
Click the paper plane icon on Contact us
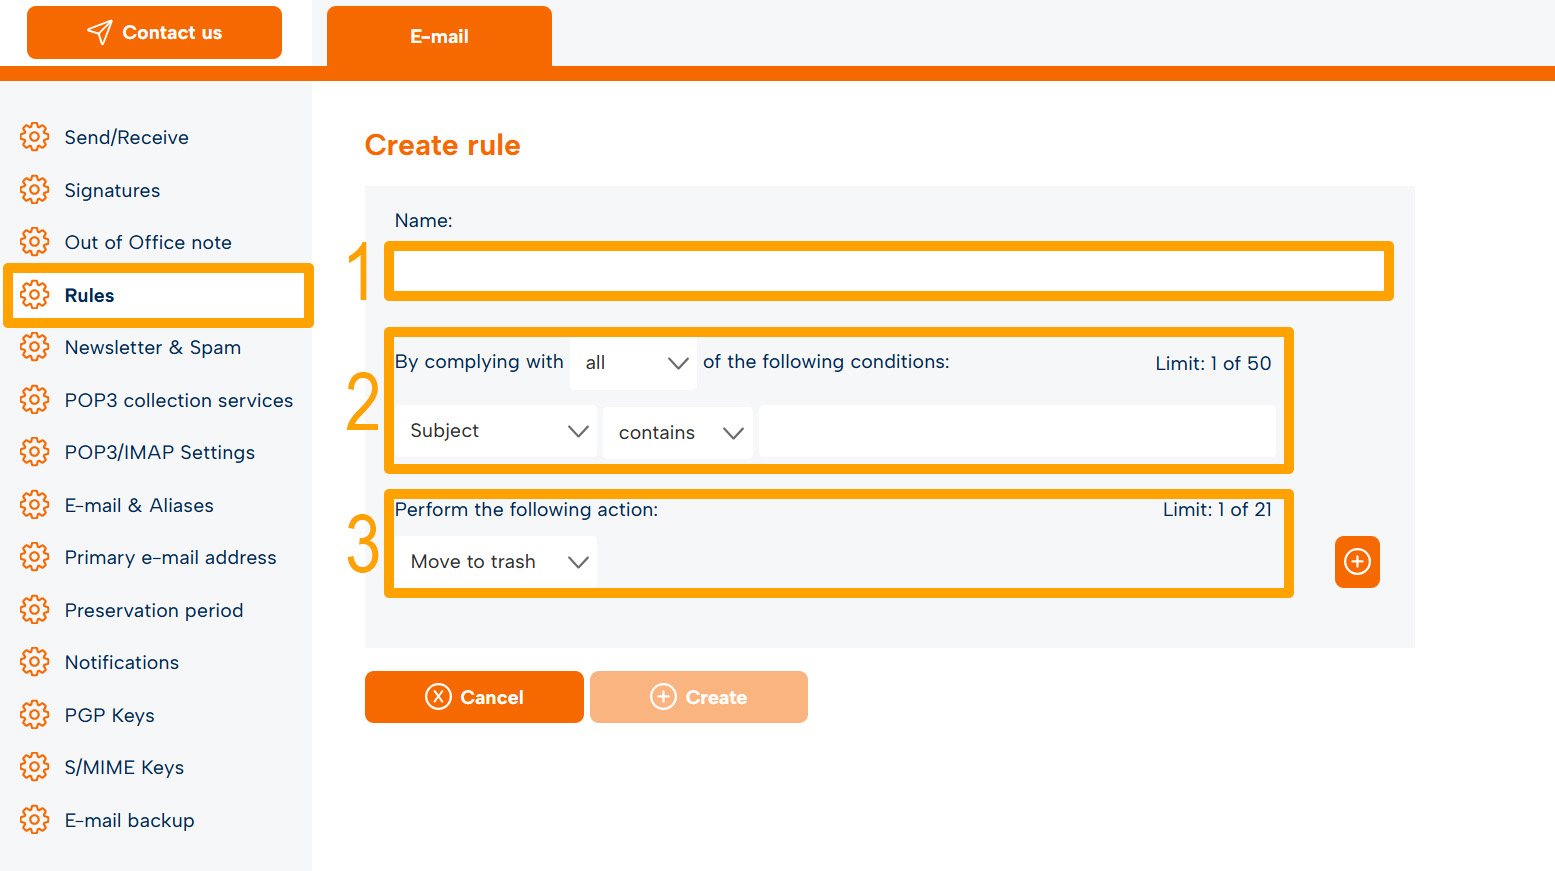99,32
